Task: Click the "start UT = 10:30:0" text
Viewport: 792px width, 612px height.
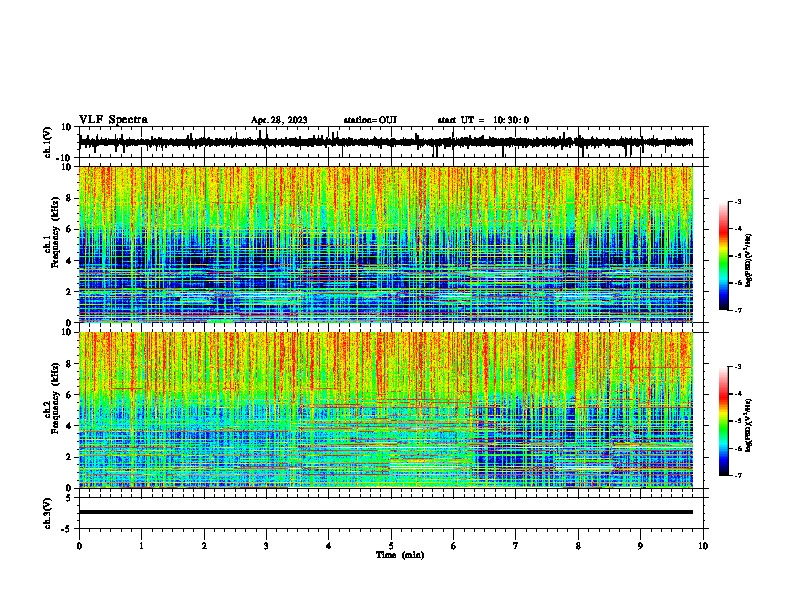Action: 483,120
